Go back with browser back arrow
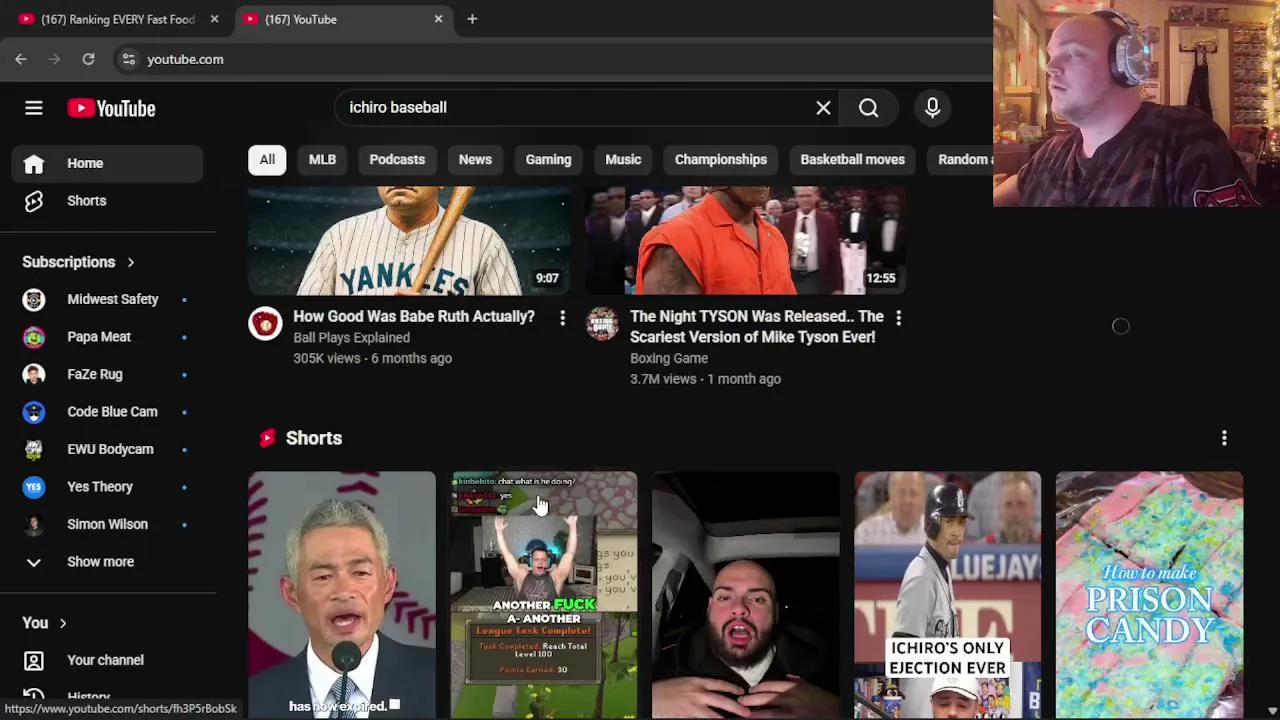 [x=21, y=59]
